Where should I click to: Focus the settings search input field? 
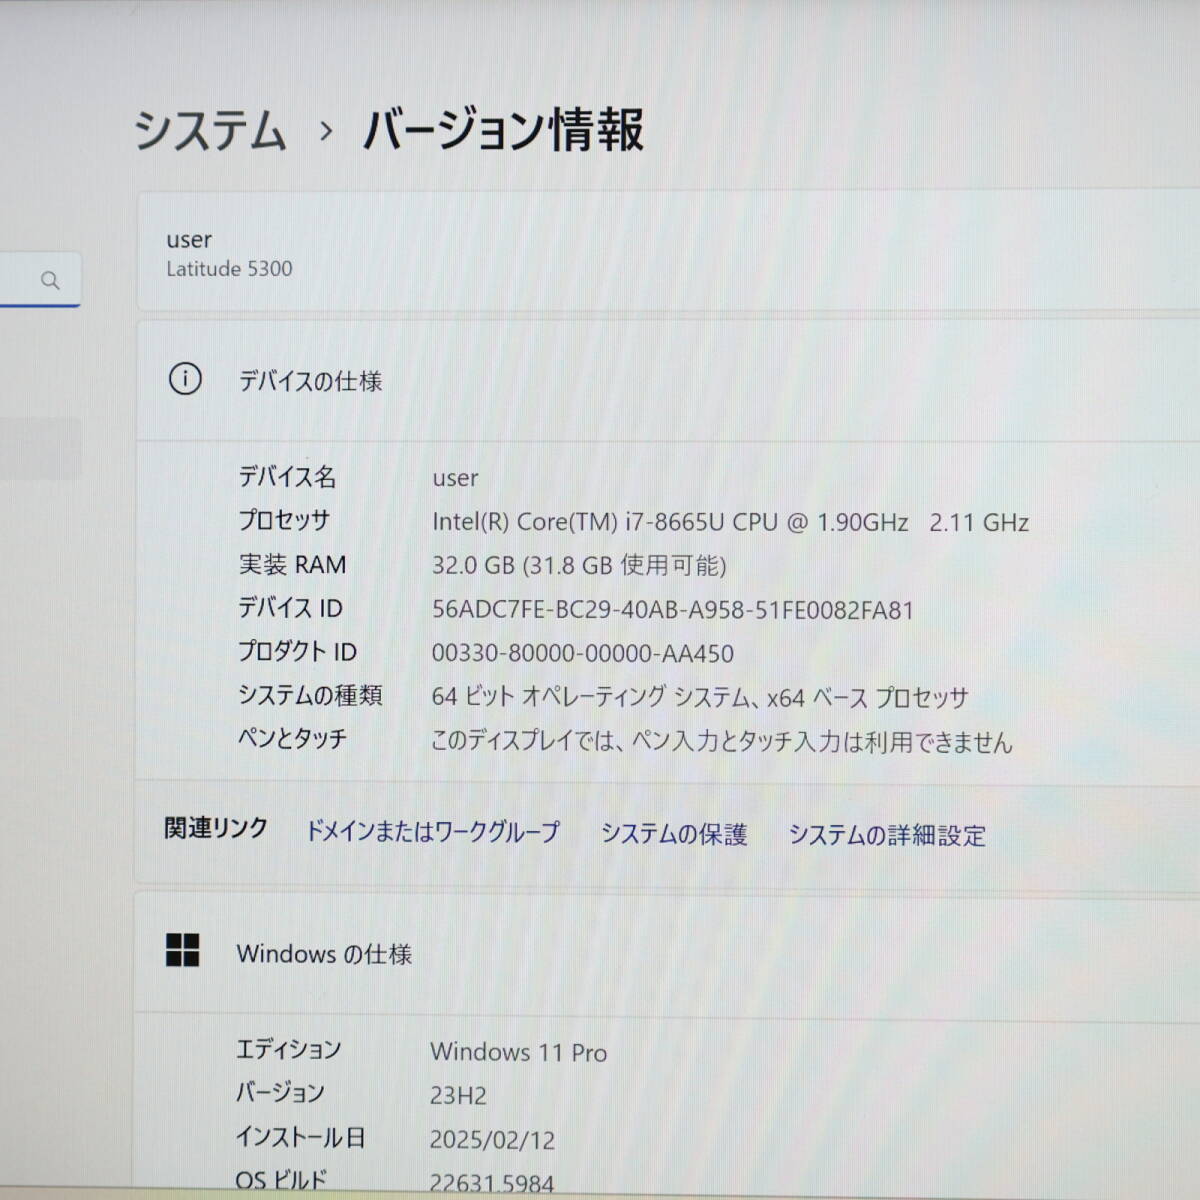click(x=40, y=279)
